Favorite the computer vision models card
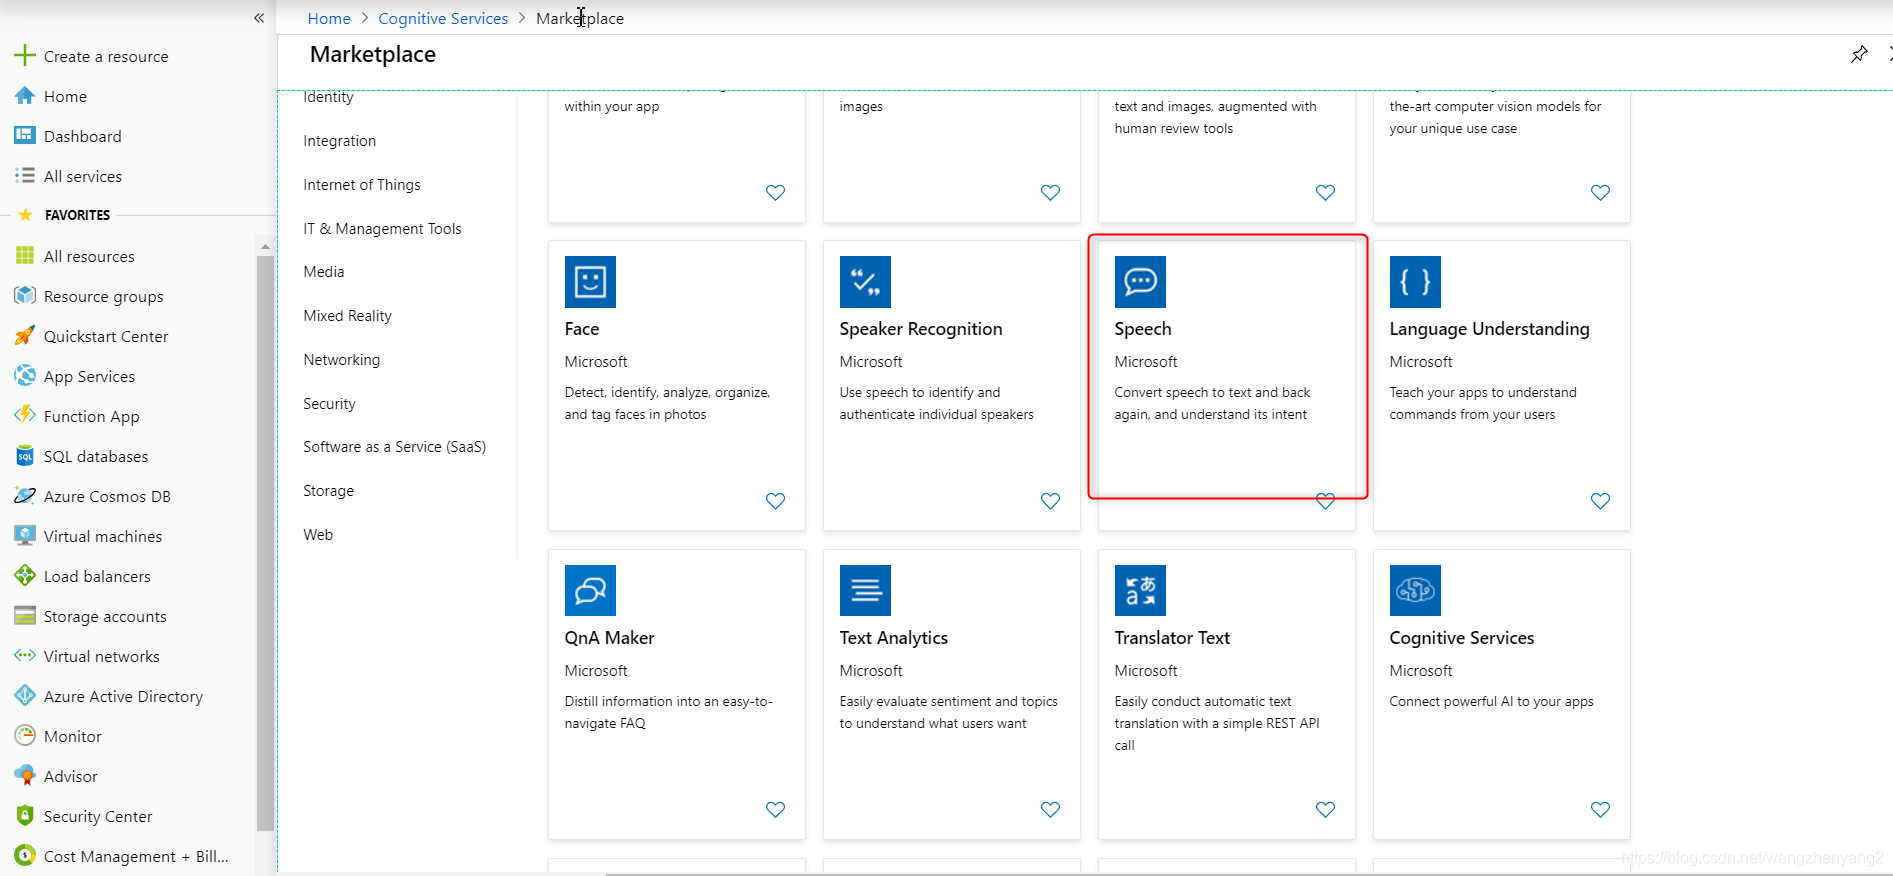Image resolution: width=1893 pixels, height=876 pixels. [x=1600, y=193]
